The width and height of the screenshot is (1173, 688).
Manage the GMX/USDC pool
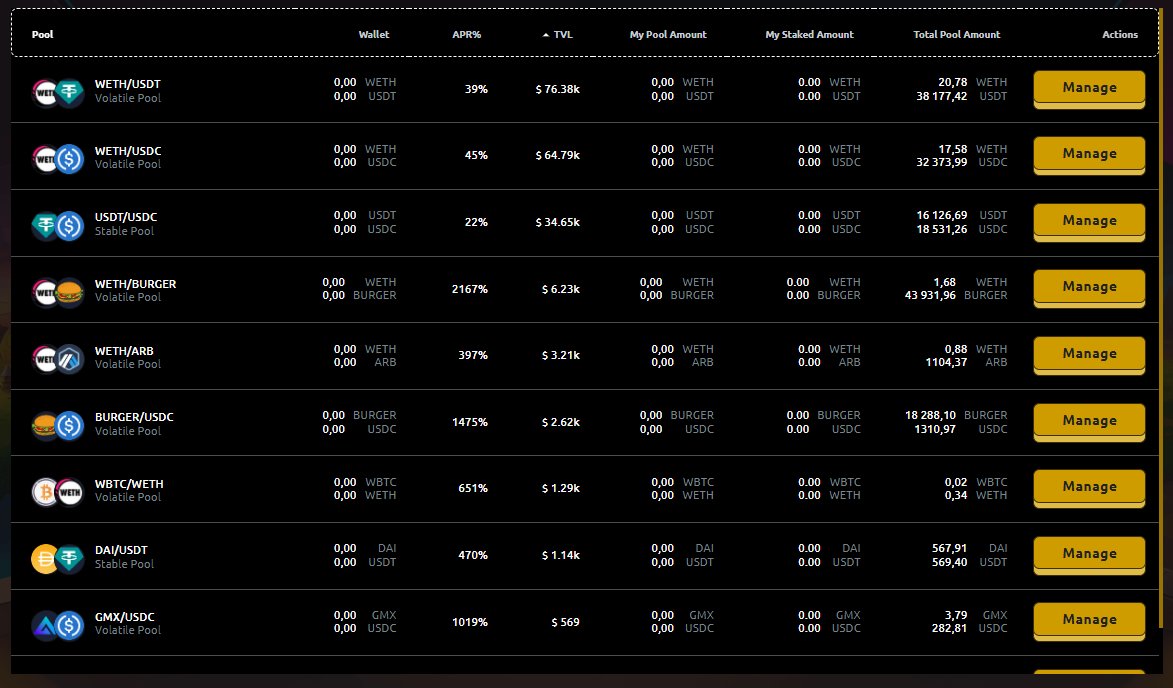(1089, 621)
